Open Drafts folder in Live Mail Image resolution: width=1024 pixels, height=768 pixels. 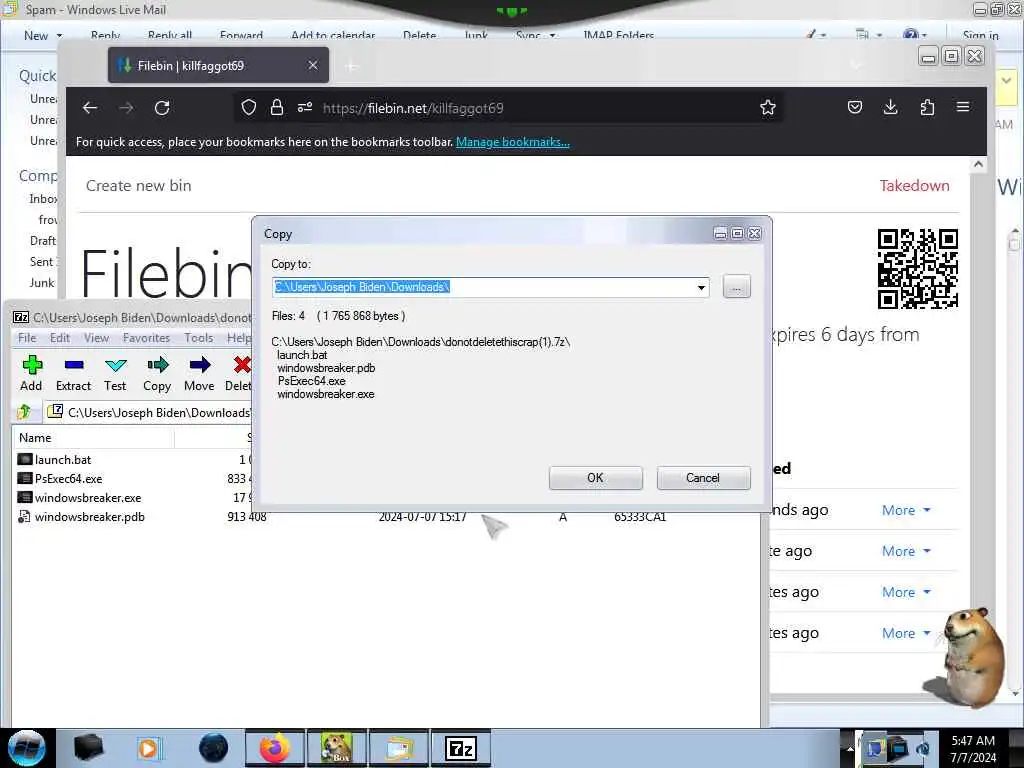pos(43,240)
